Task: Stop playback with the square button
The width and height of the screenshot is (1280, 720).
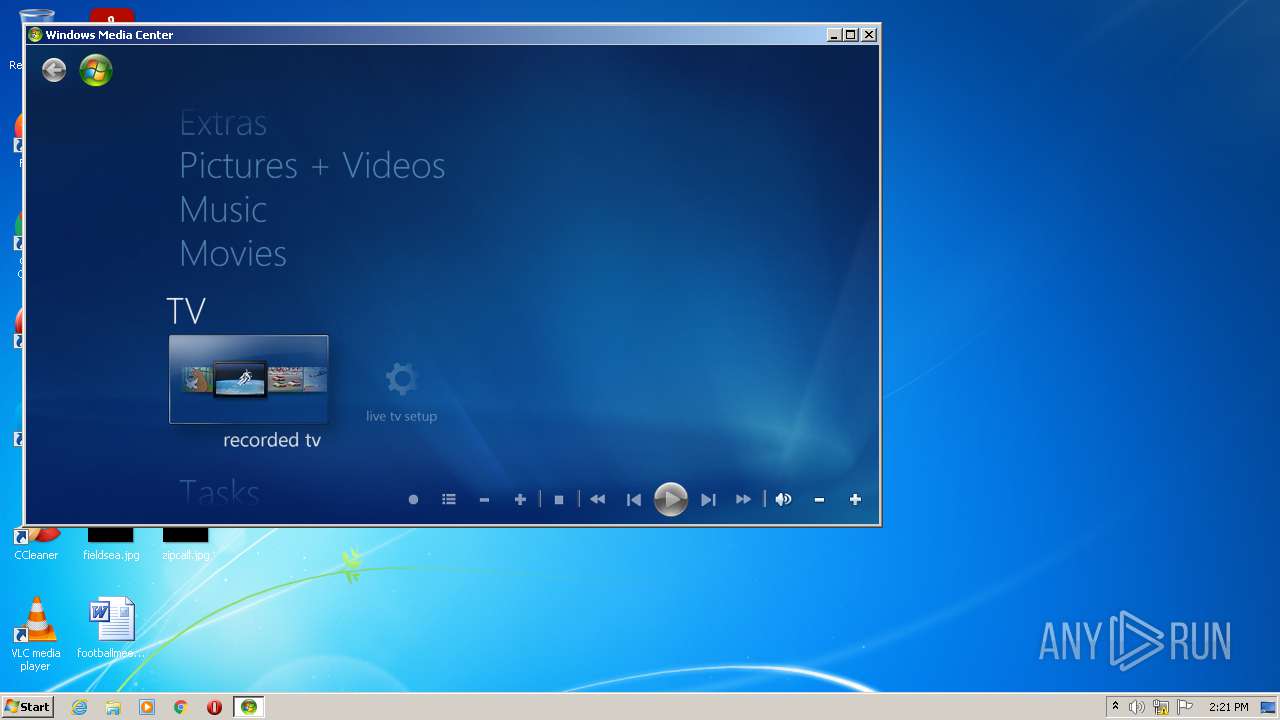Action: (x=559, y=500)
